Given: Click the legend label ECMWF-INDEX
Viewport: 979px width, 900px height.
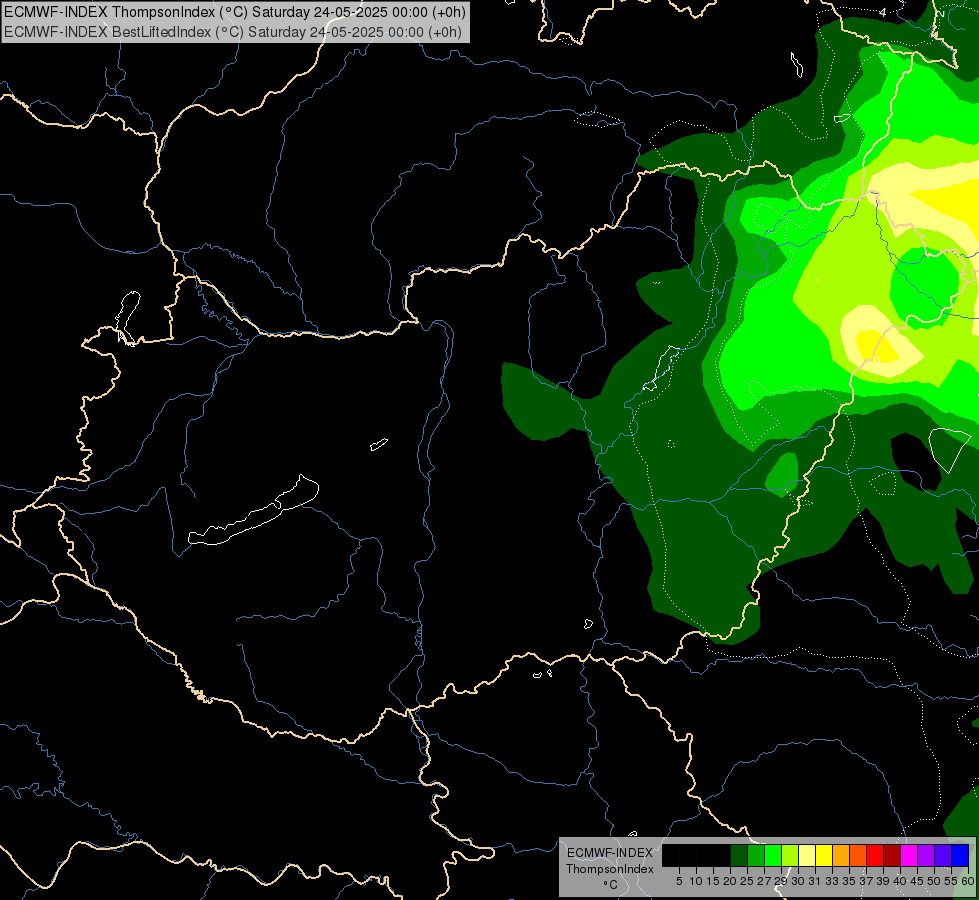Looking at the screenshot, I should coord(610,853).
